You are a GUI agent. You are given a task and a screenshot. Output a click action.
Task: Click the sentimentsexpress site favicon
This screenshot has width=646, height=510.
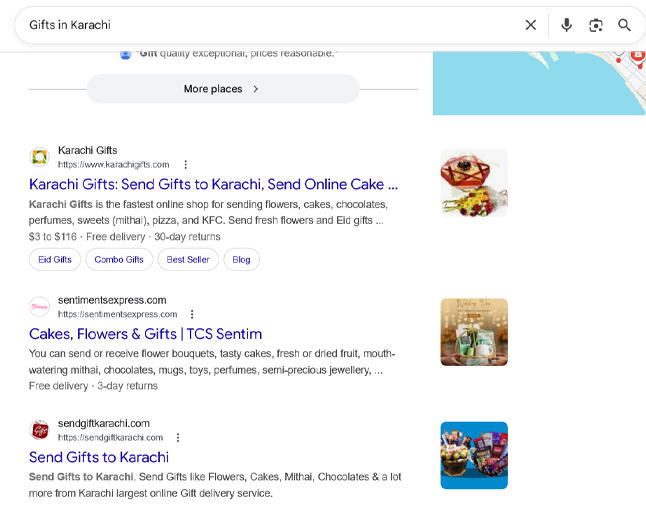tap(39, 306)
